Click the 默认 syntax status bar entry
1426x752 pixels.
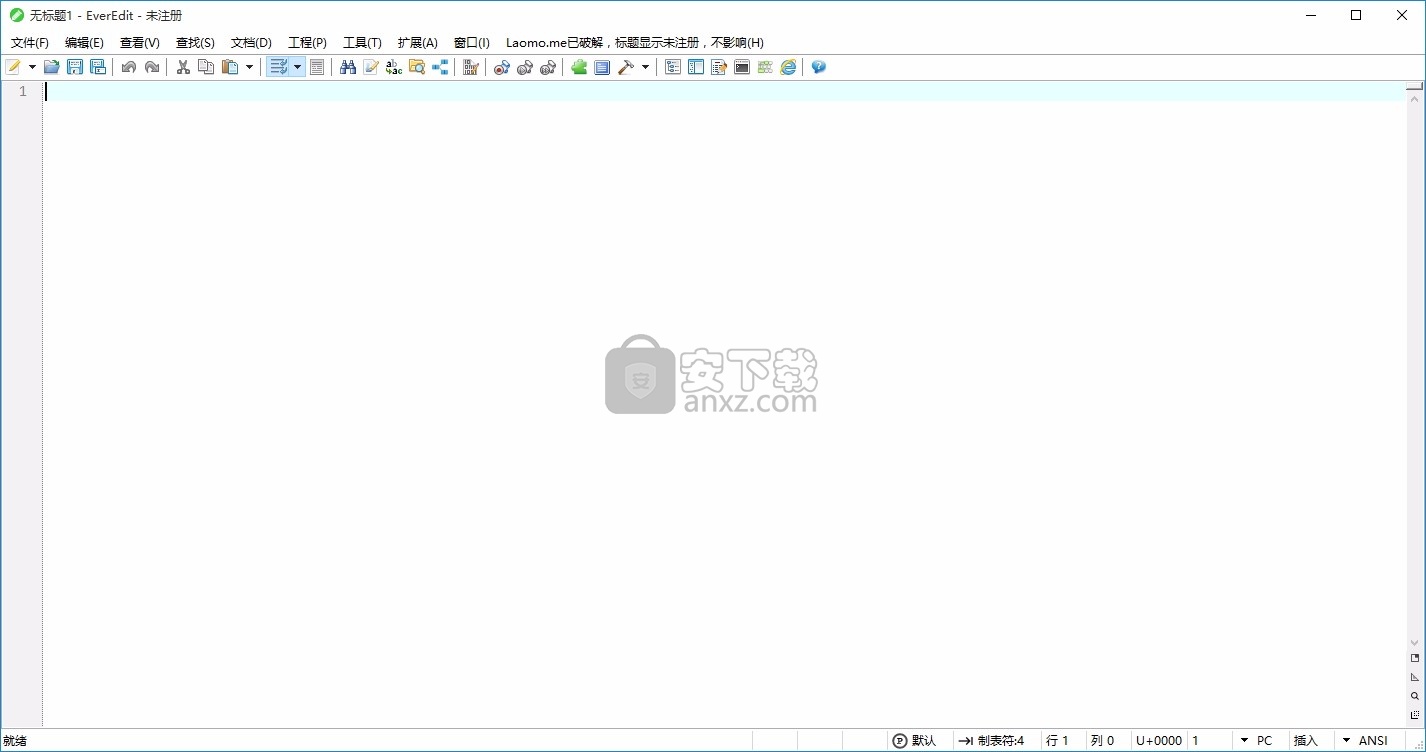coord(914,741)
